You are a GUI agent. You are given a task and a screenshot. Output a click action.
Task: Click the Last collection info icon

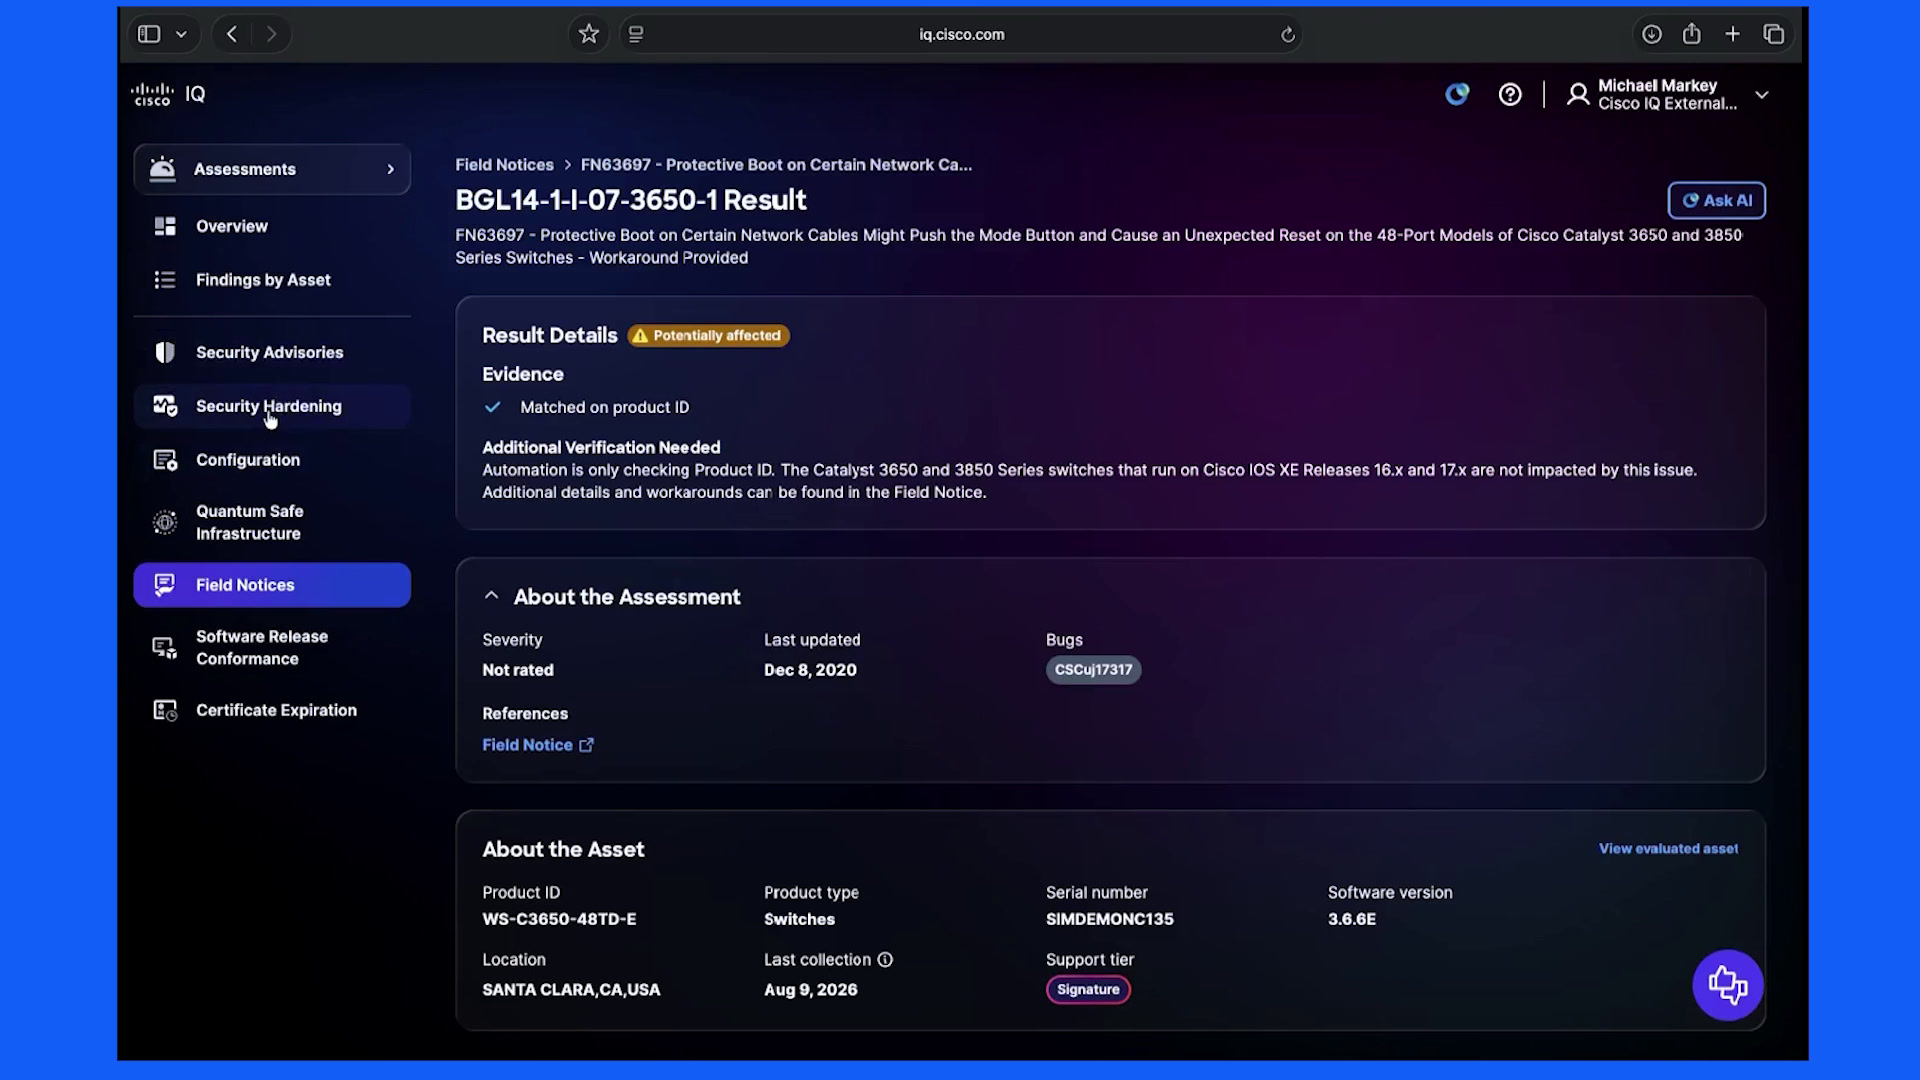(885, 959)
